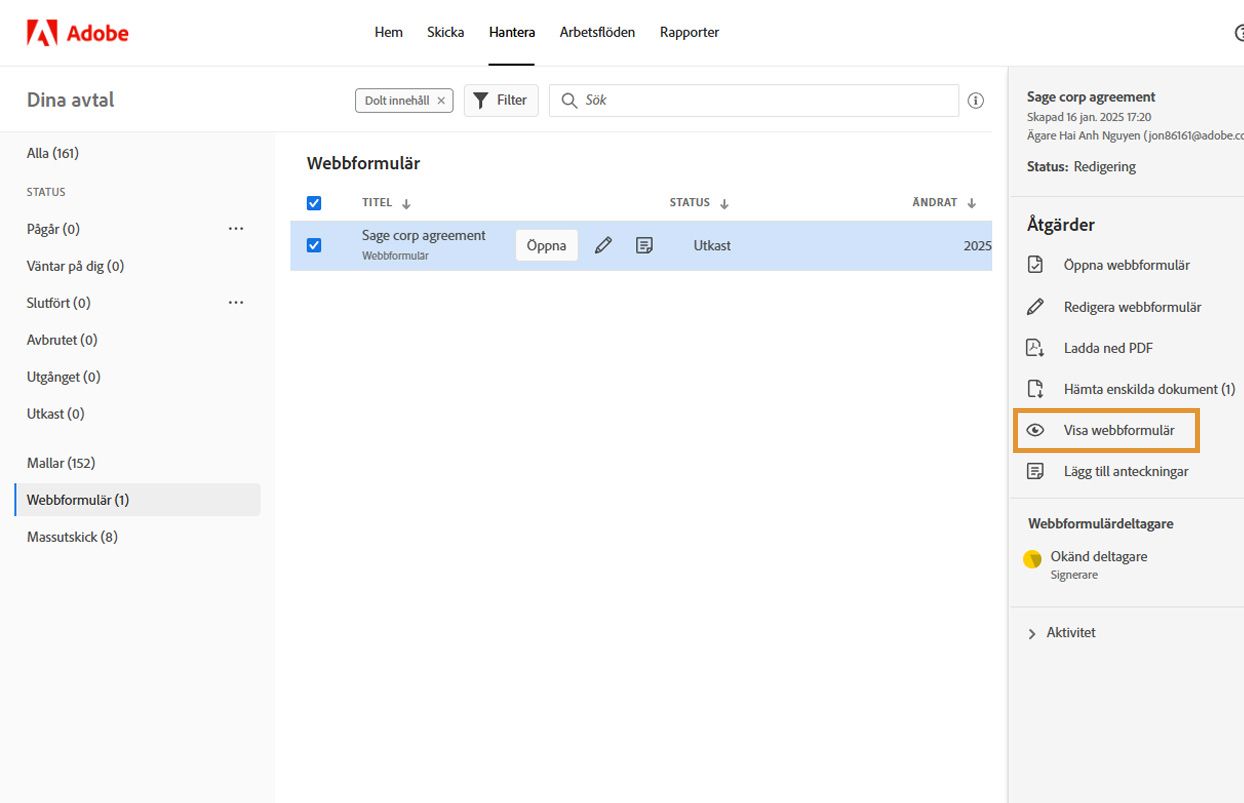The height and width of the screenshot is (803, 1244).
Task: Sort by TITEL column arrow
Action: point(406,203)
